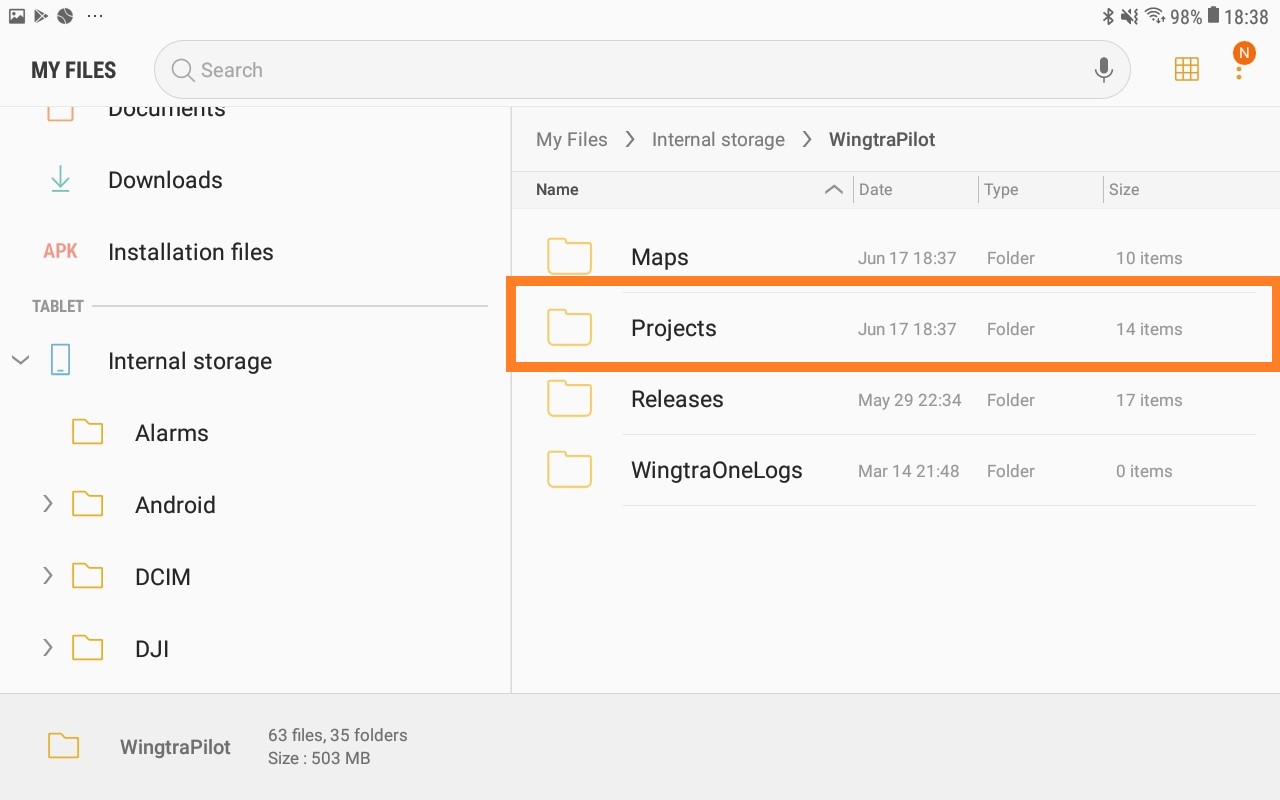Go to My Files in breadcrumb
Image resolution: width=1280 pixels, height=800 pixels.
point(571,140)
